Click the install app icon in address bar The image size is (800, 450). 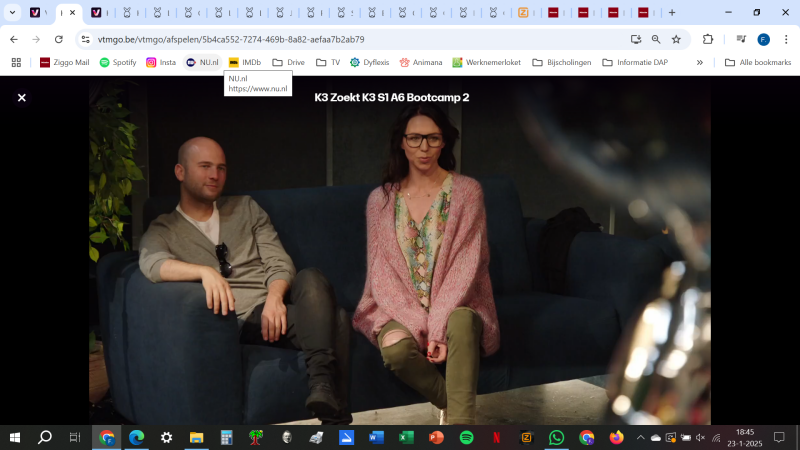(635, 39)
